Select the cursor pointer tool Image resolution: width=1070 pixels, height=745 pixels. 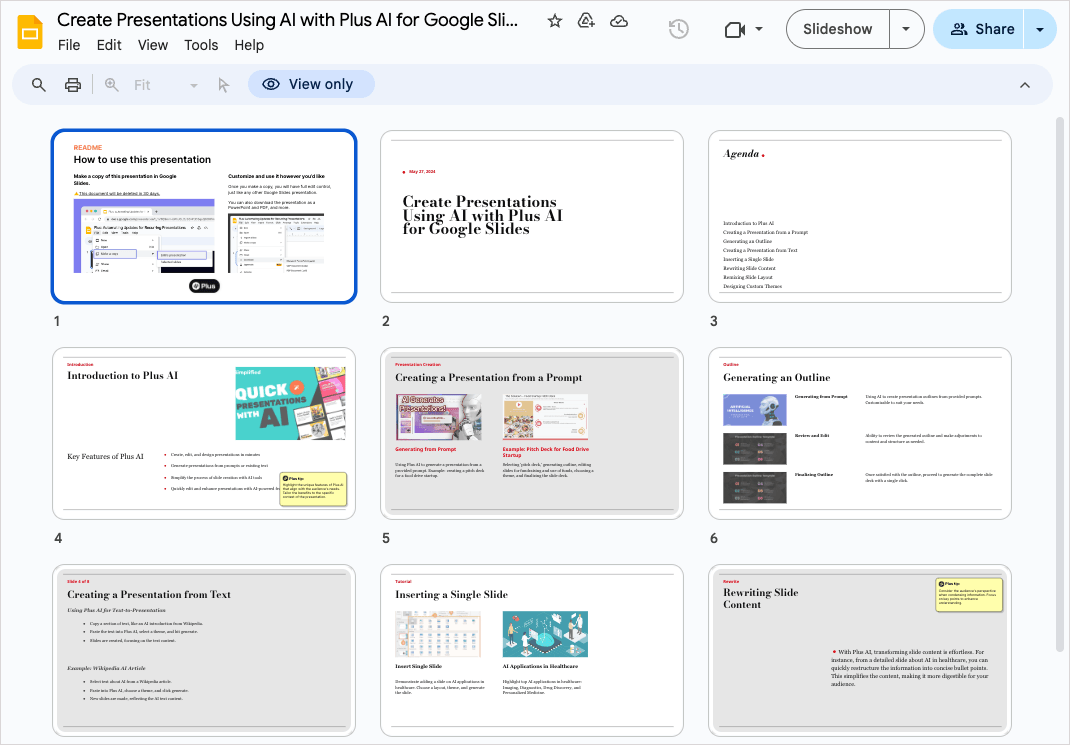223,85
